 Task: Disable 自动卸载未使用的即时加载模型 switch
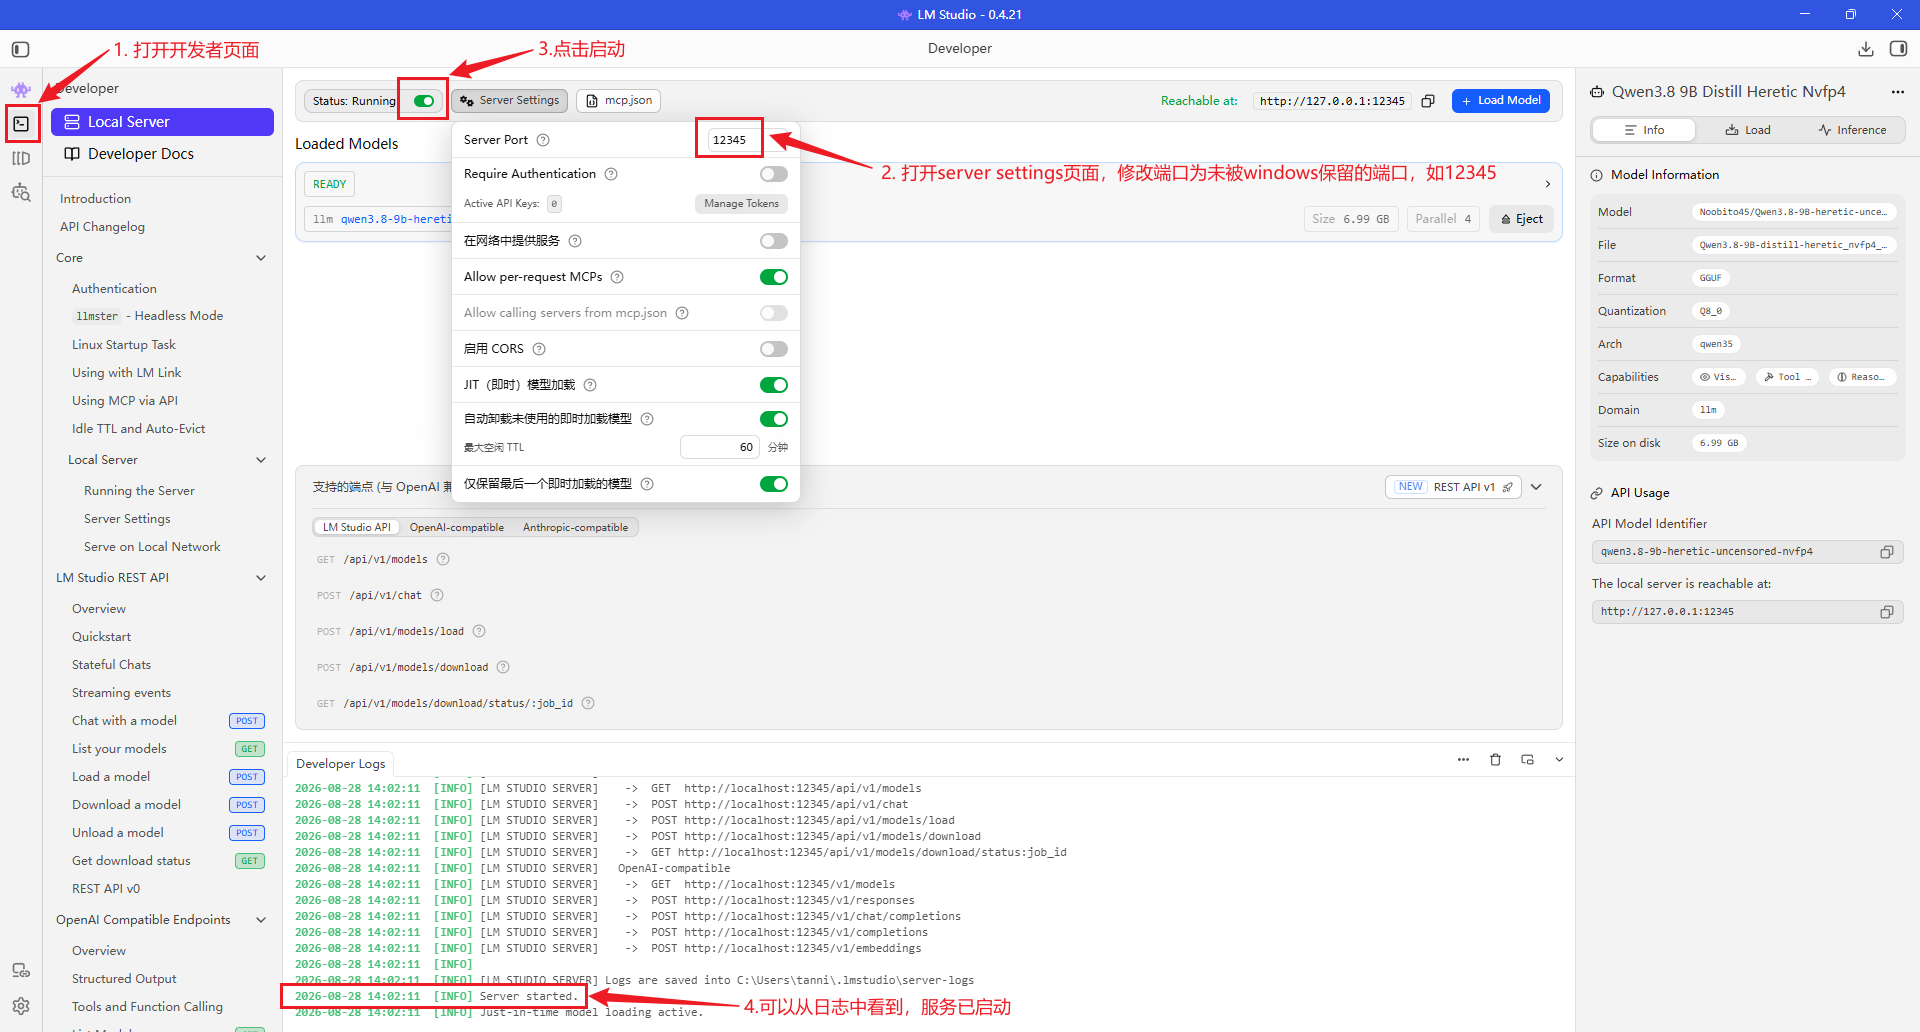click(x=774, y=419)
